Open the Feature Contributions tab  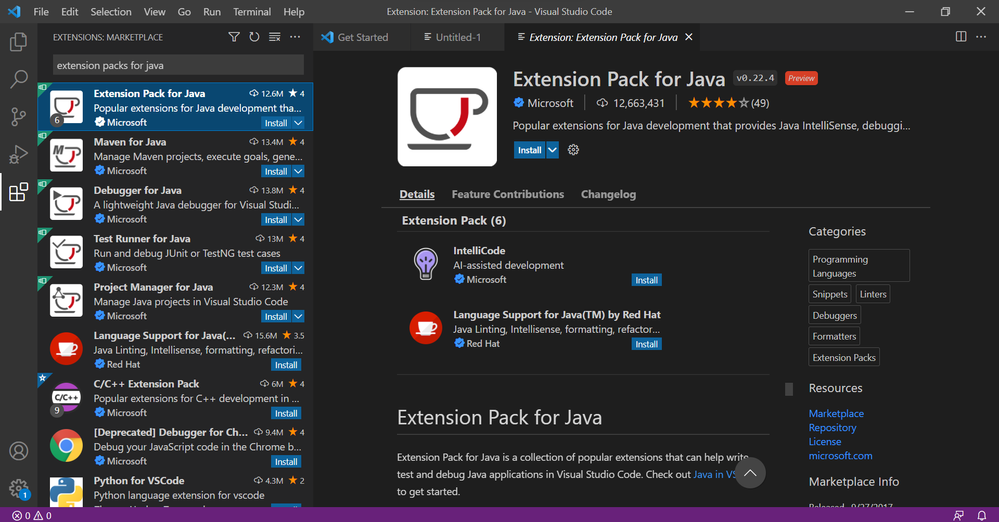(x=508, y=194)
